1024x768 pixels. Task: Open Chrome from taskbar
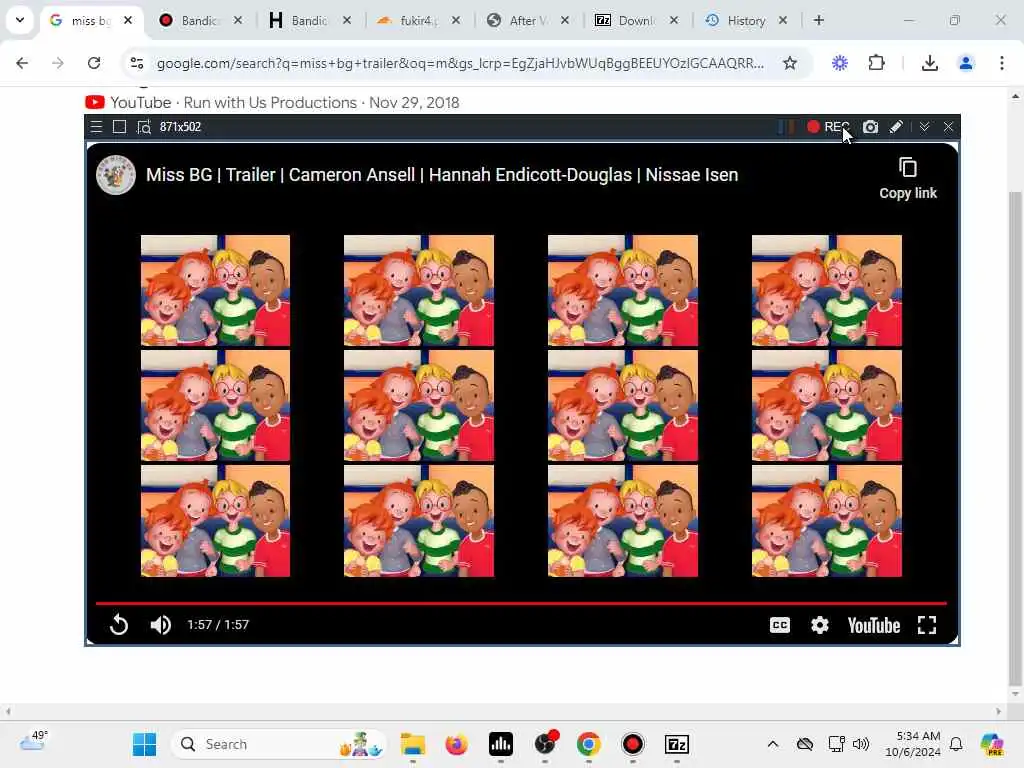pyautogui.click(x=588, y=744)
